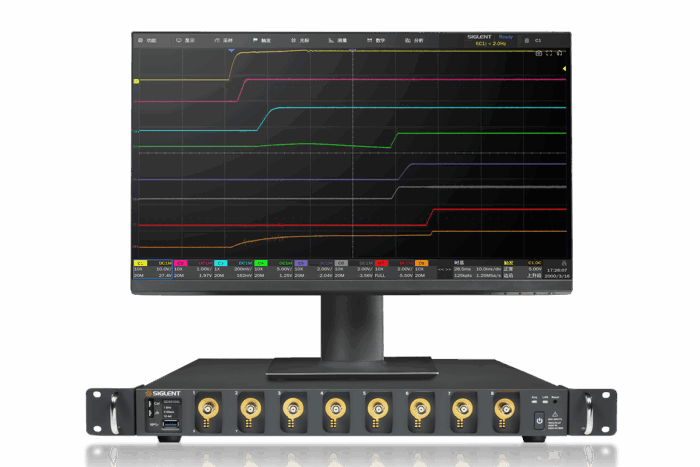Click the C1 indicator in top-right corner

537,40
